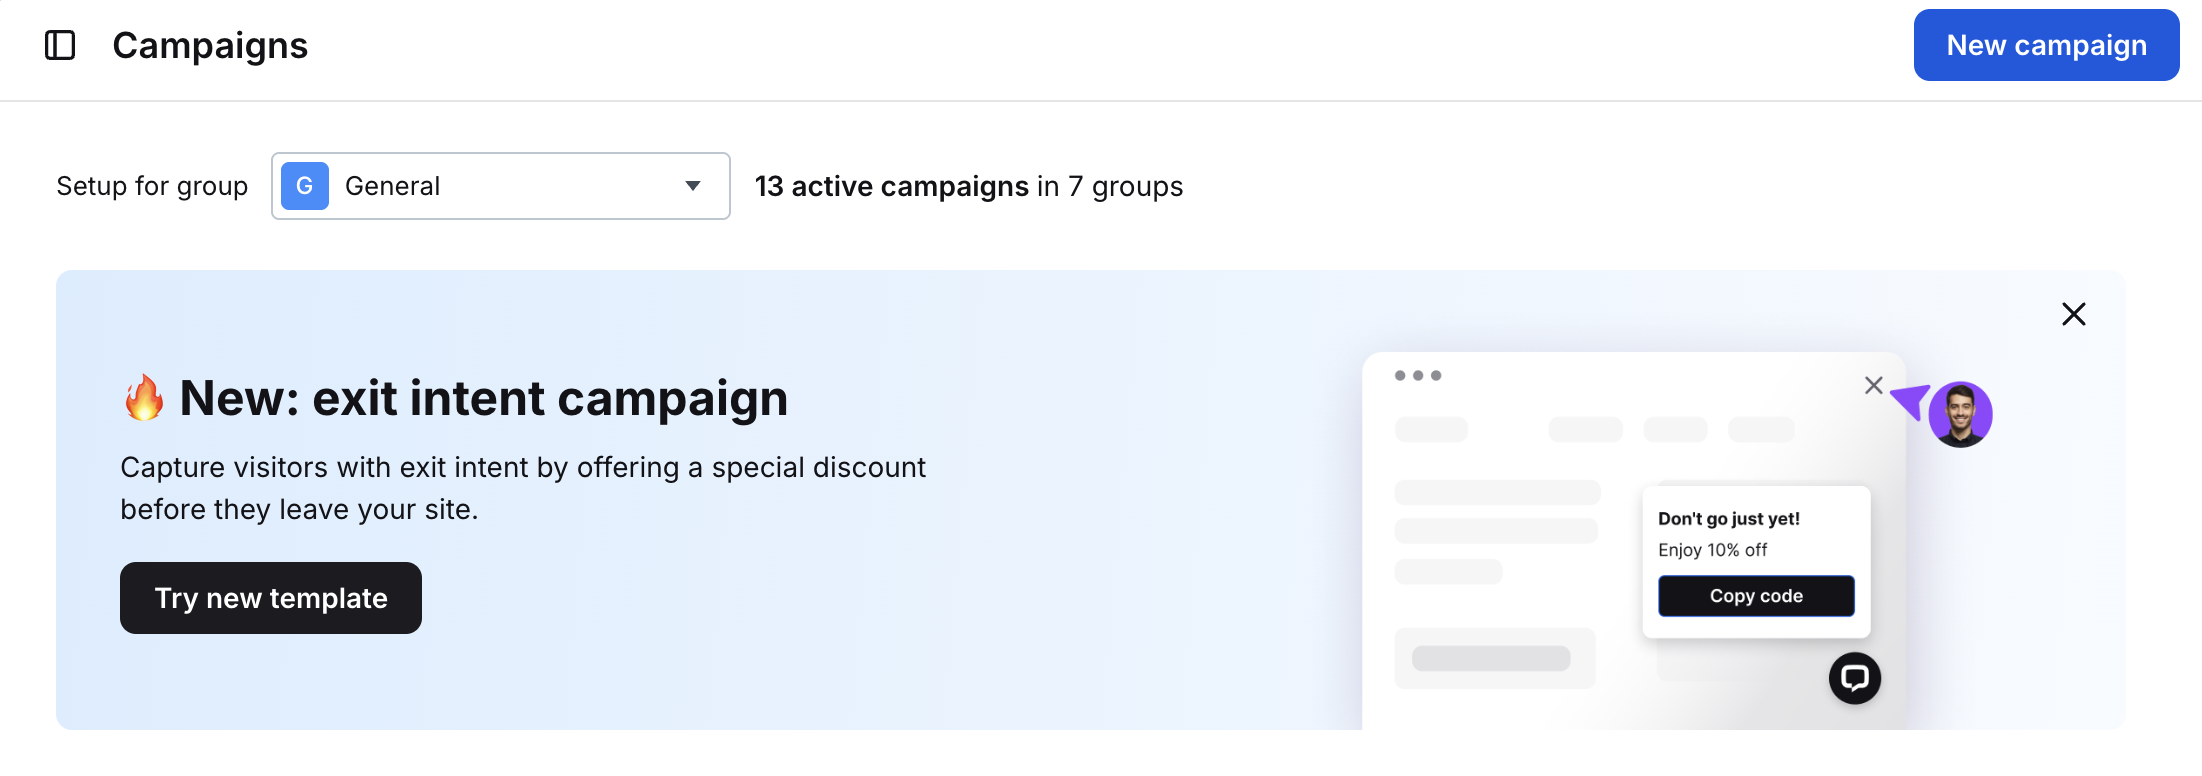Click the New campaign button
This screenshot has height=776, width=2202.
[2045, 45]
